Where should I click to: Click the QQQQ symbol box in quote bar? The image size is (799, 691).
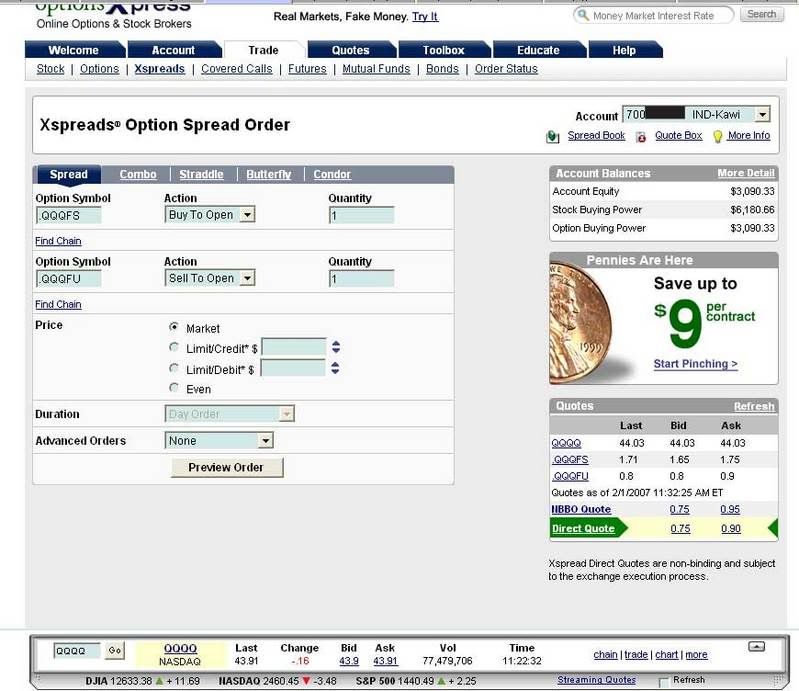click(x=77, y=651)
